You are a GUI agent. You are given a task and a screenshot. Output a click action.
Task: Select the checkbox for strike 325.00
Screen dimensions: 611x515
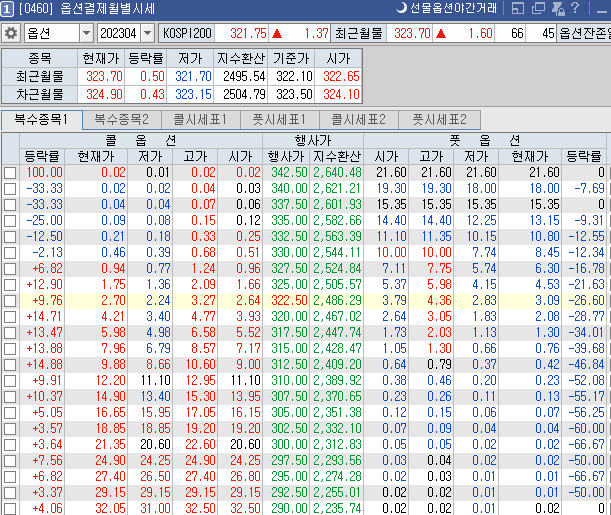click(x=10, y=284)
